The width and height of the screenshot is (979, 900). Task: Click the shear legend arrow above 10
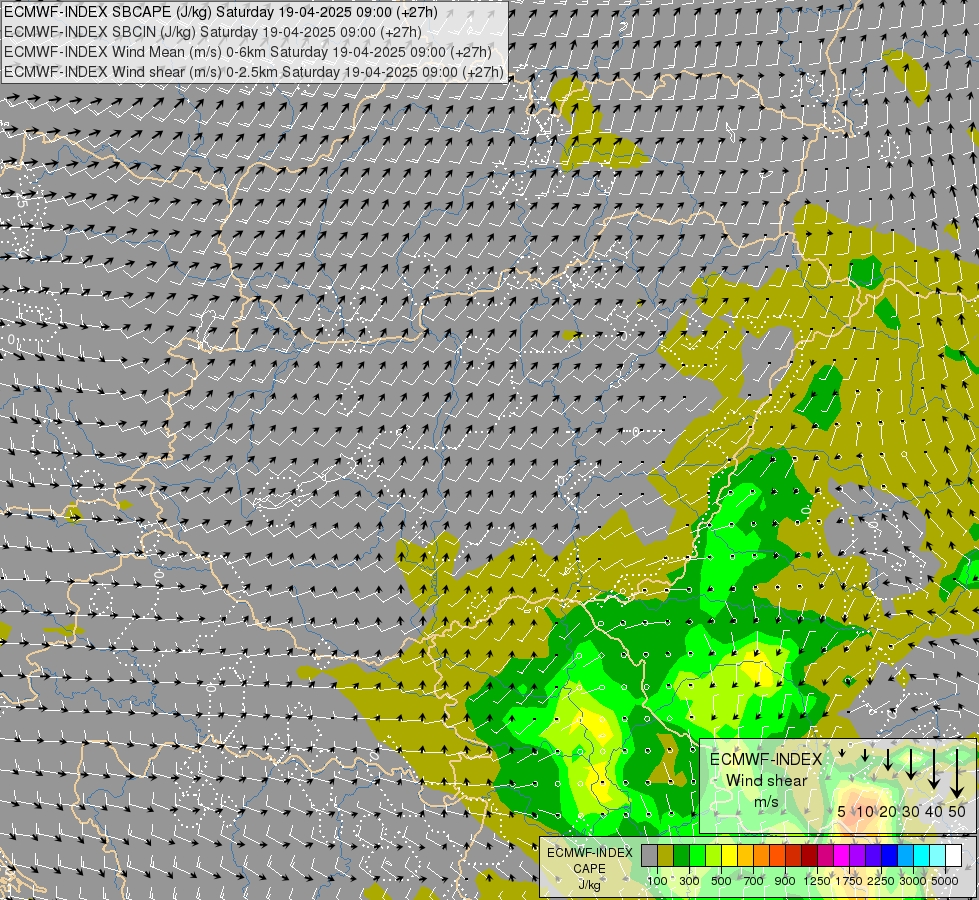865,755
